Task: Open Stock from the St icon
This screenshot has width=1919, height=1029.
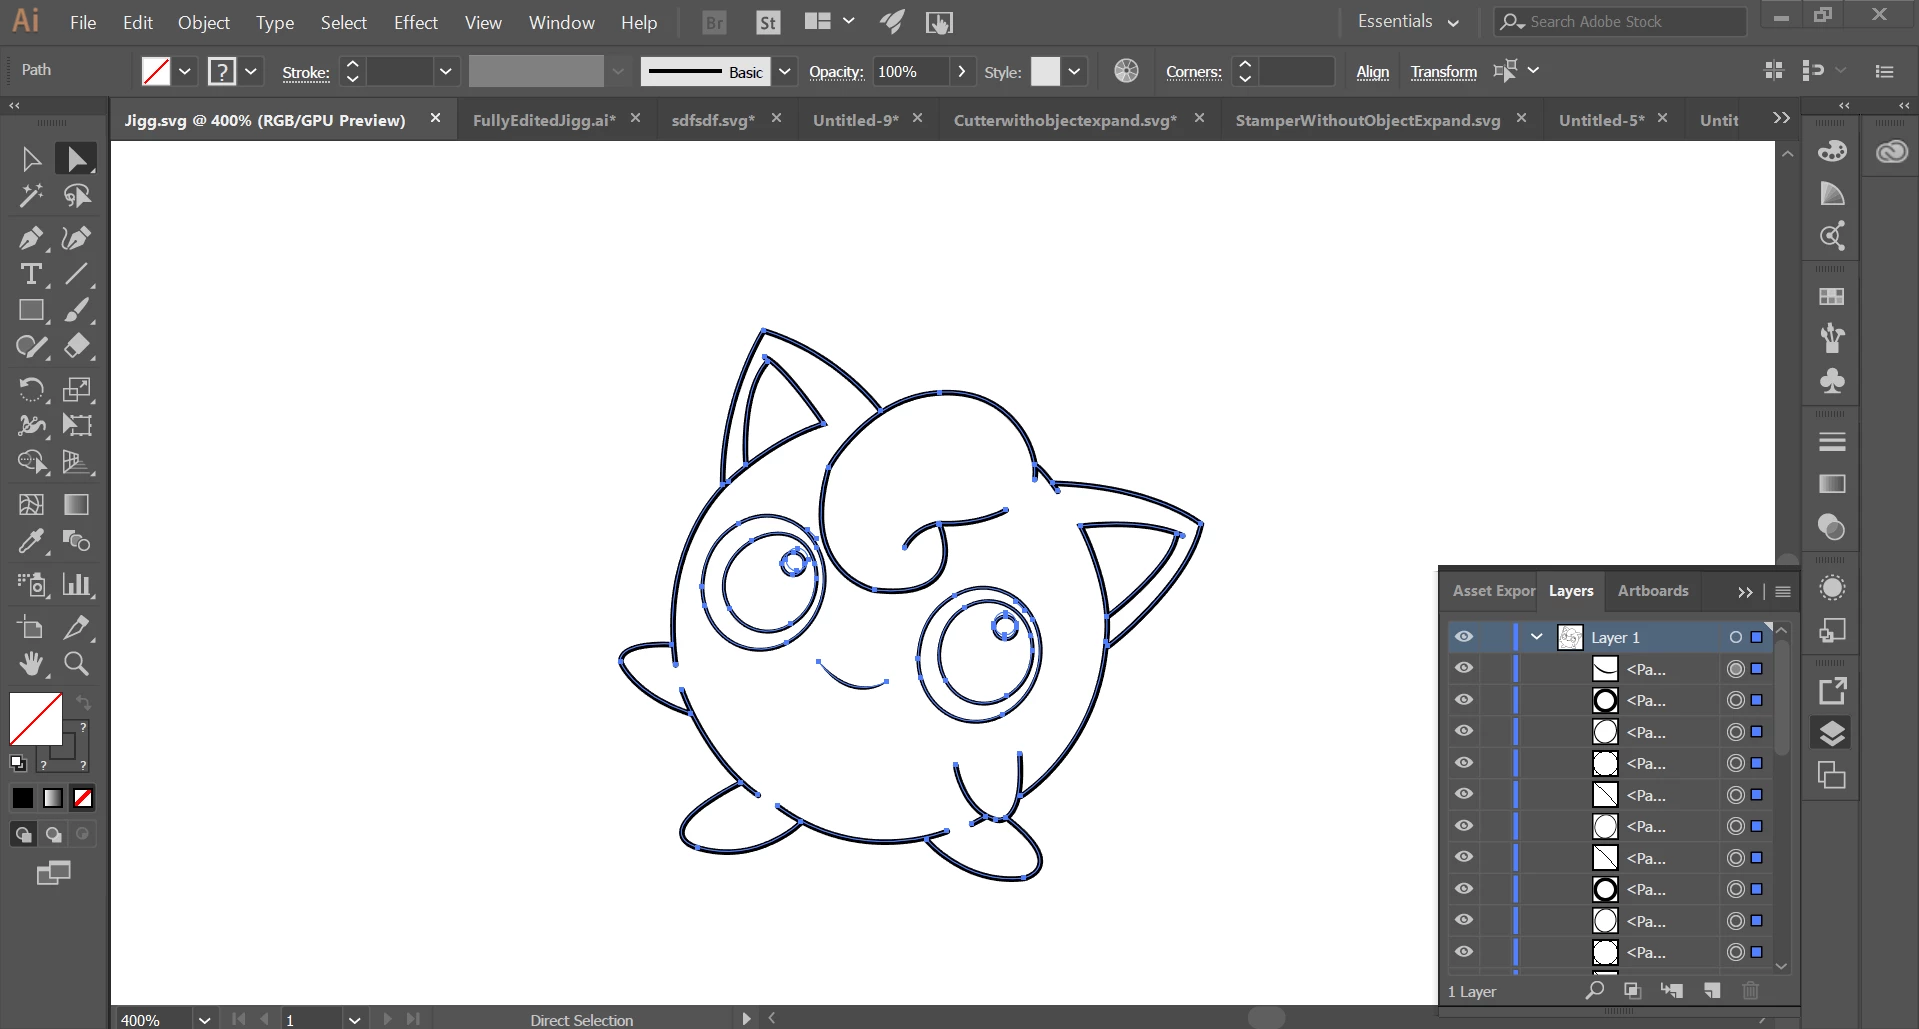Action: [x=768, y=22]
